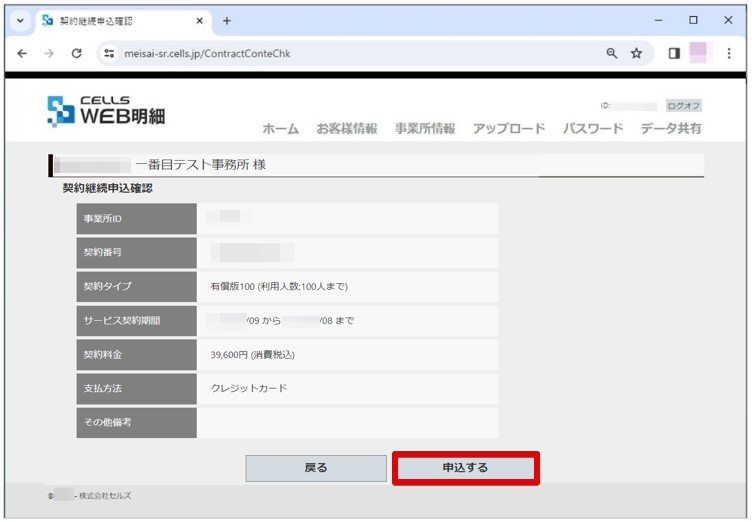
Task: Open the データ共有 menu
Action: coord(671,129)
